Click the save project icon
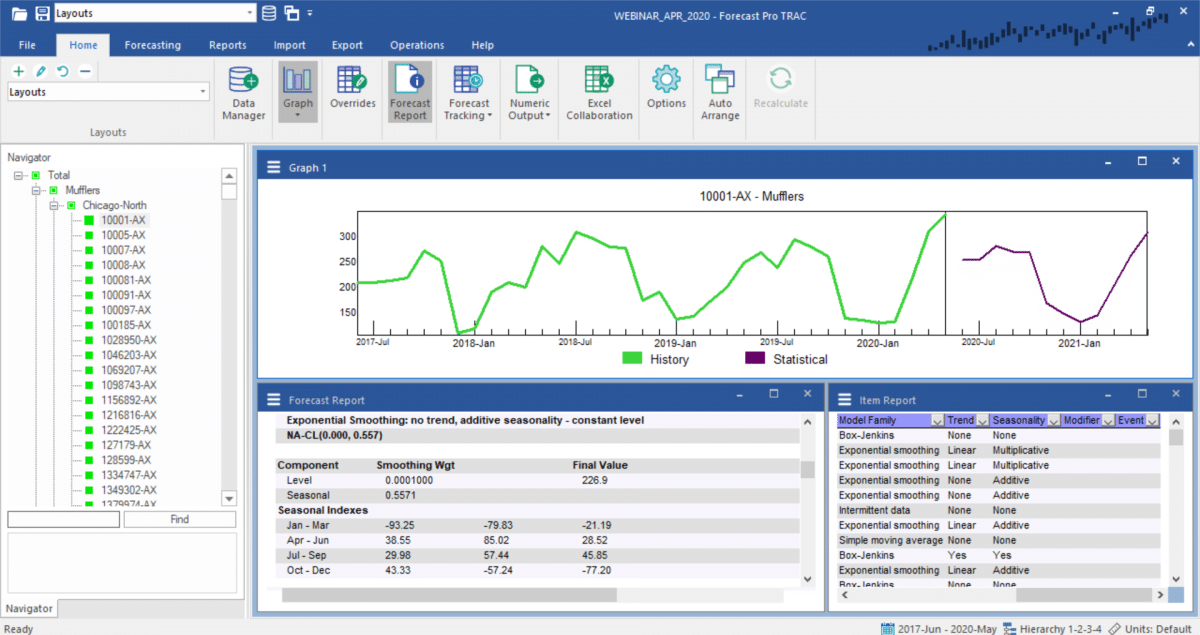1200x635 pixels. pyautogui.click(x=41, y=13)
